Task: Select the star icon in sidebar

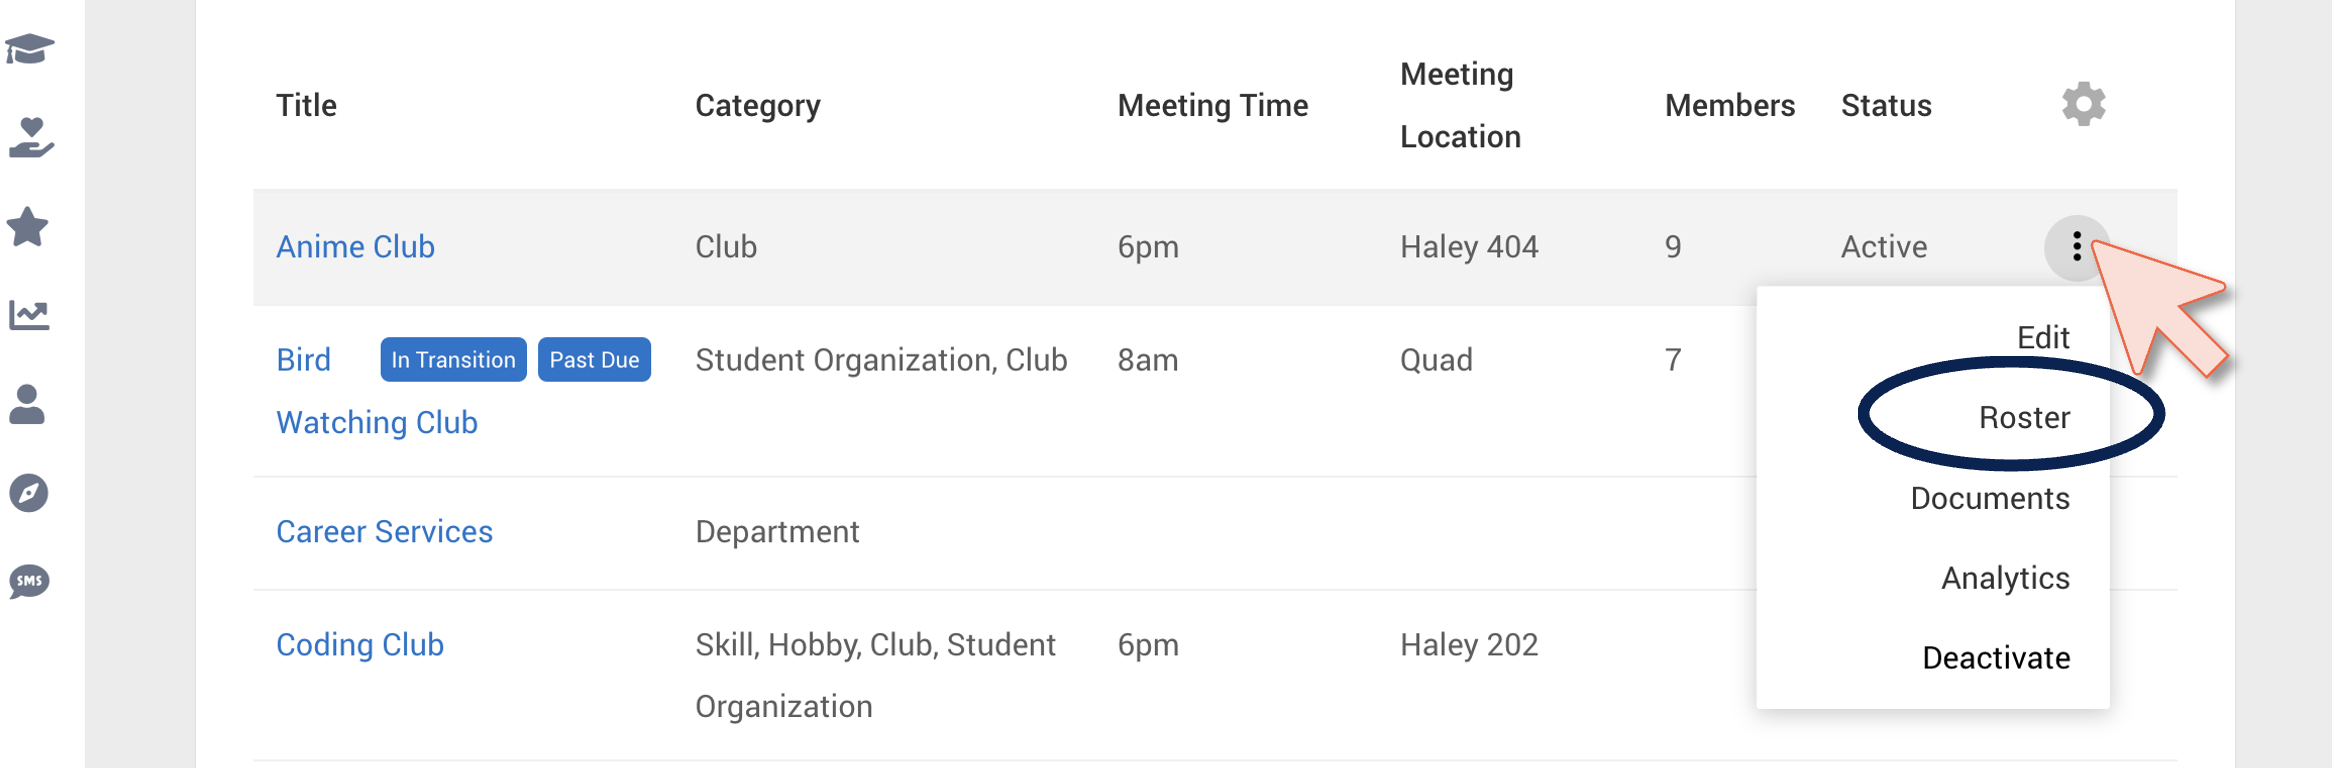Action: 28,226
